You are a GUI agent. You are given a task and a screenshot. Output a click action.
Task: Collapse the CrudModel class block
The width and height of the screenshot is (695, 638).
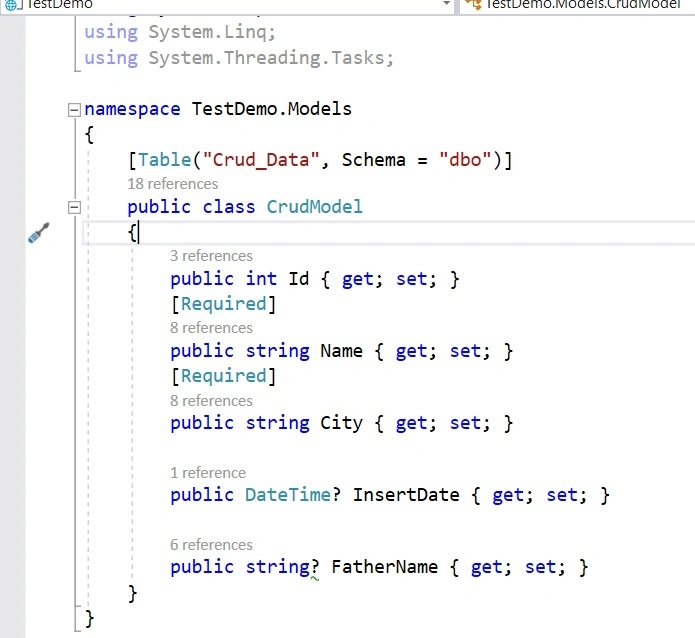click(x=74, y=207)
